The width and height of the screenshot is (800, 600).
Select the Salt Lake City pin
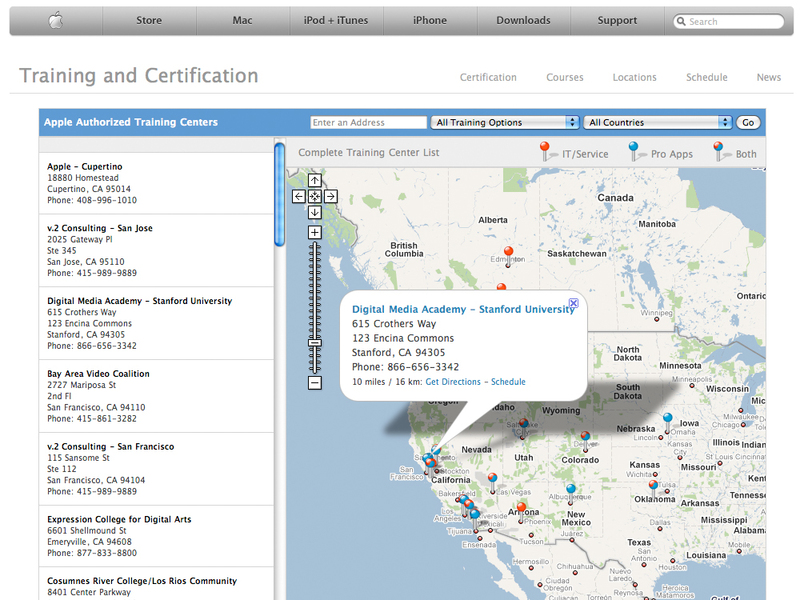(x=523, y=428)
